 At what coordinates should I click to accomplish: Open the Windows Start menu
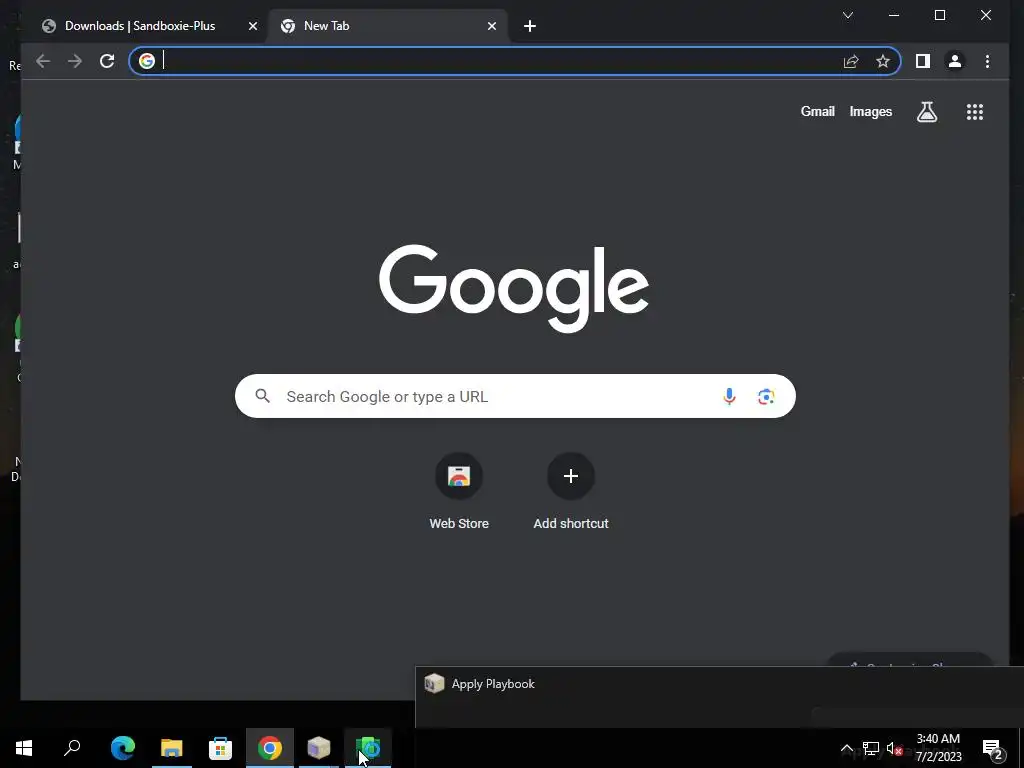pos(24,748)
